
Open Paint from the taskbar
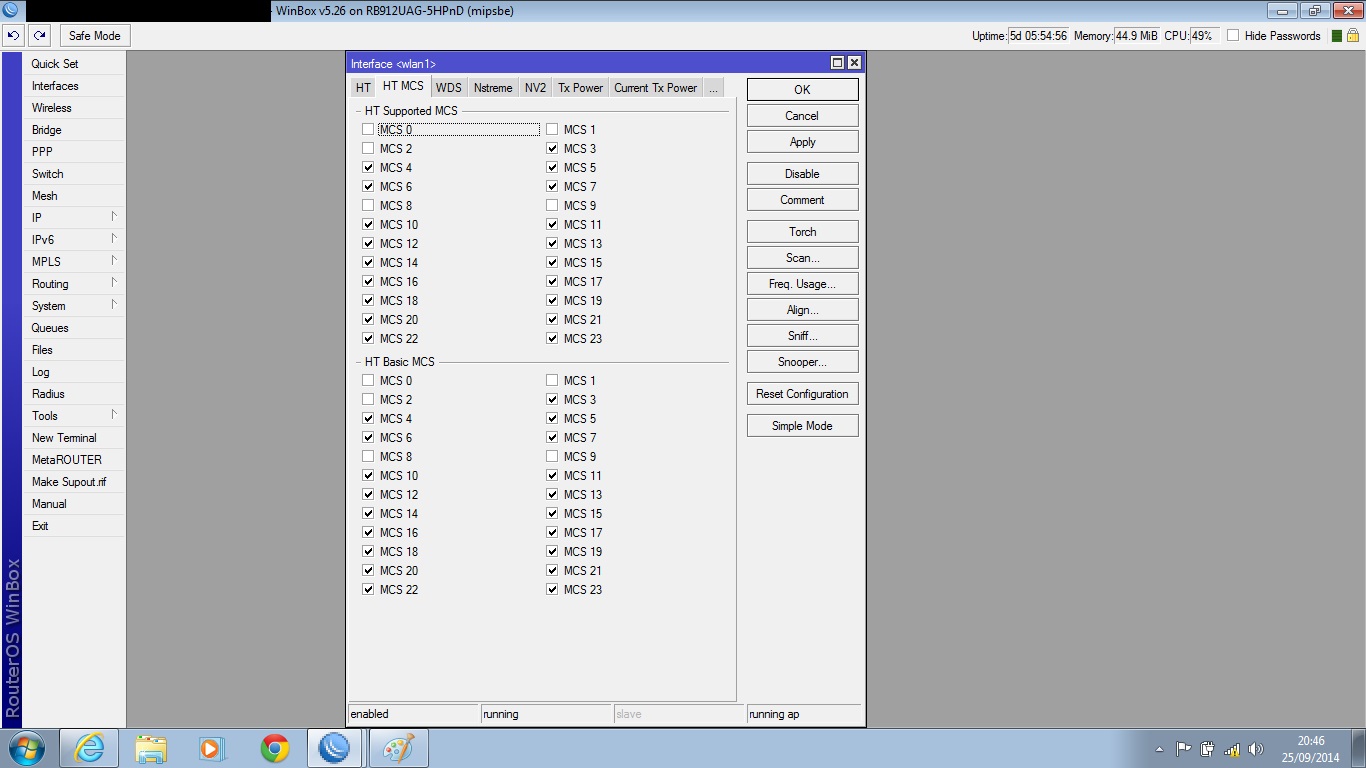point(398,748)
